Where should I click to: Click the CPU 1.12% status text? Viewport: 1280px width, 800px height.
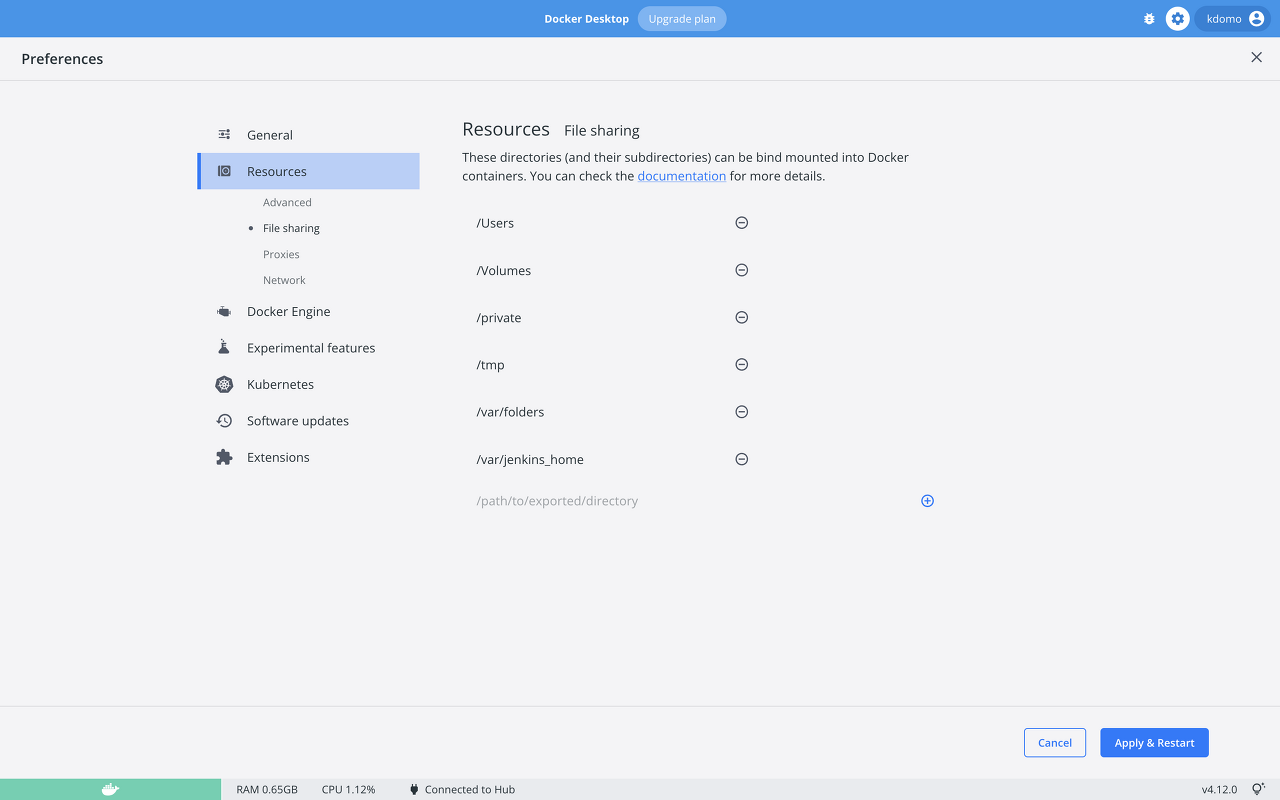348,789
